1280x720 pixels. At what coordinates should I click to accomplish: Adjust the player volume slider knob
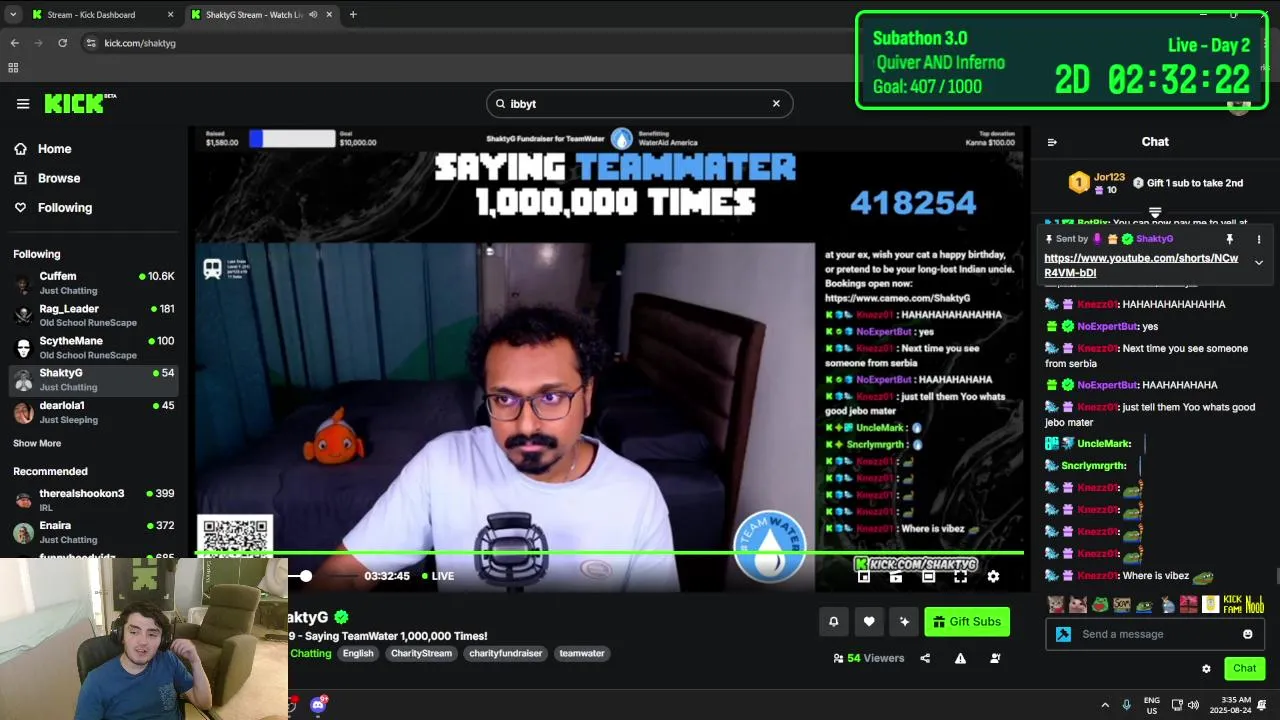click(306, 576)
